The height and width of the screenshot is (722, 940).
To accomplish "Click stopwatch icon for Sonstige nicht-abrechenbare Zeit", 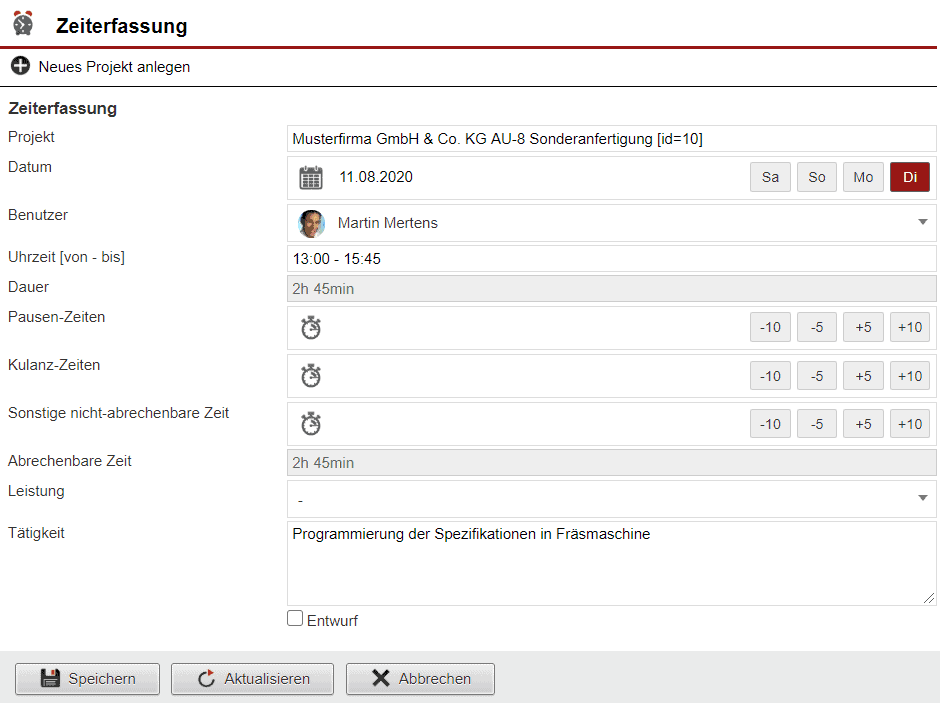I will coord(311,424).
